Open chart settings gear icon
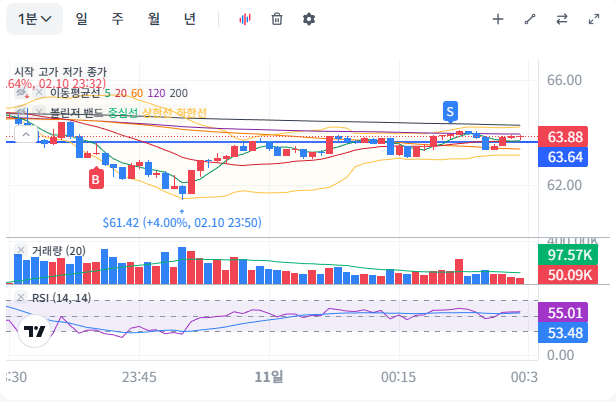 pyautogui.click(x=309, y=19)
